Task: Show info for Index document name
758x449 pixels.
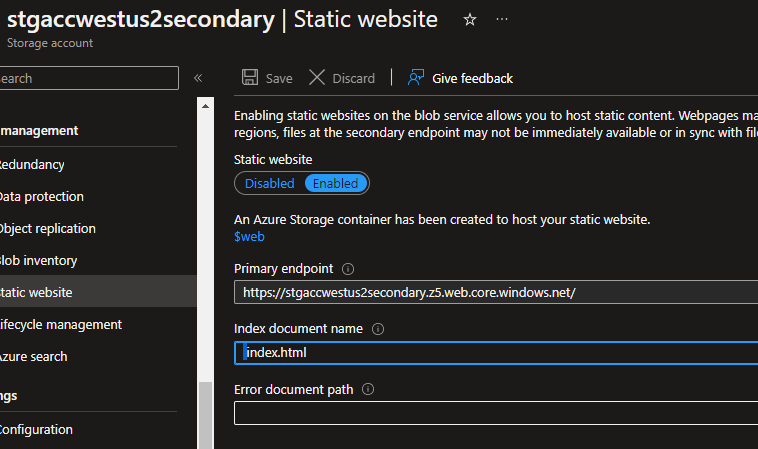Action: [x=378, y=329]
